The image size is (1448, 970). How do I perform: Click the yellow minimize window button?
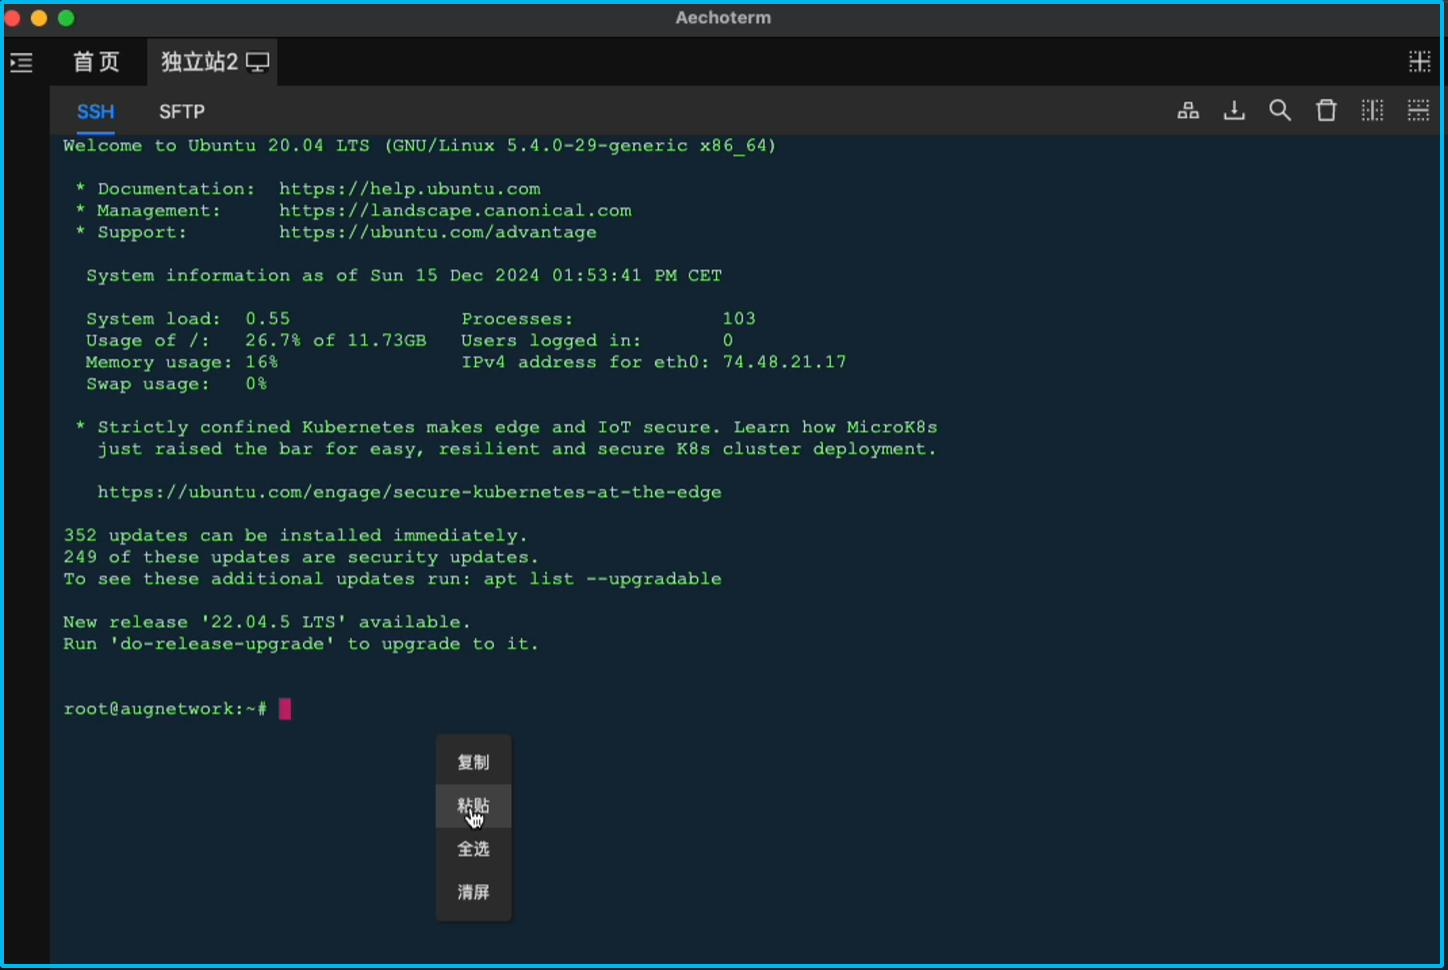(39, 18)
